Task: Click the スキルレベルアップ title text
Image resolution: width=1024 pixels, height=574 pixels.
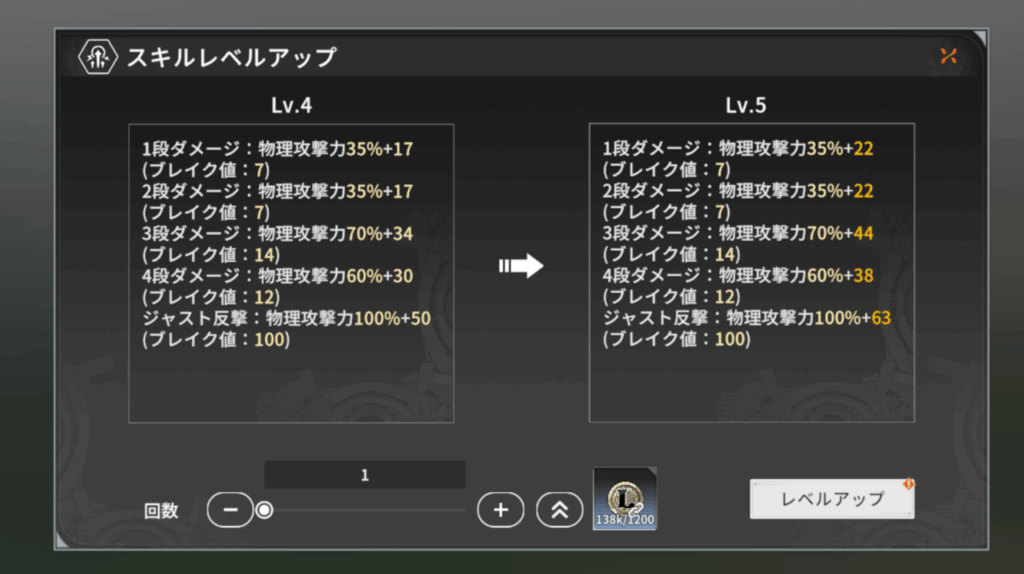Action: [231, 57]
